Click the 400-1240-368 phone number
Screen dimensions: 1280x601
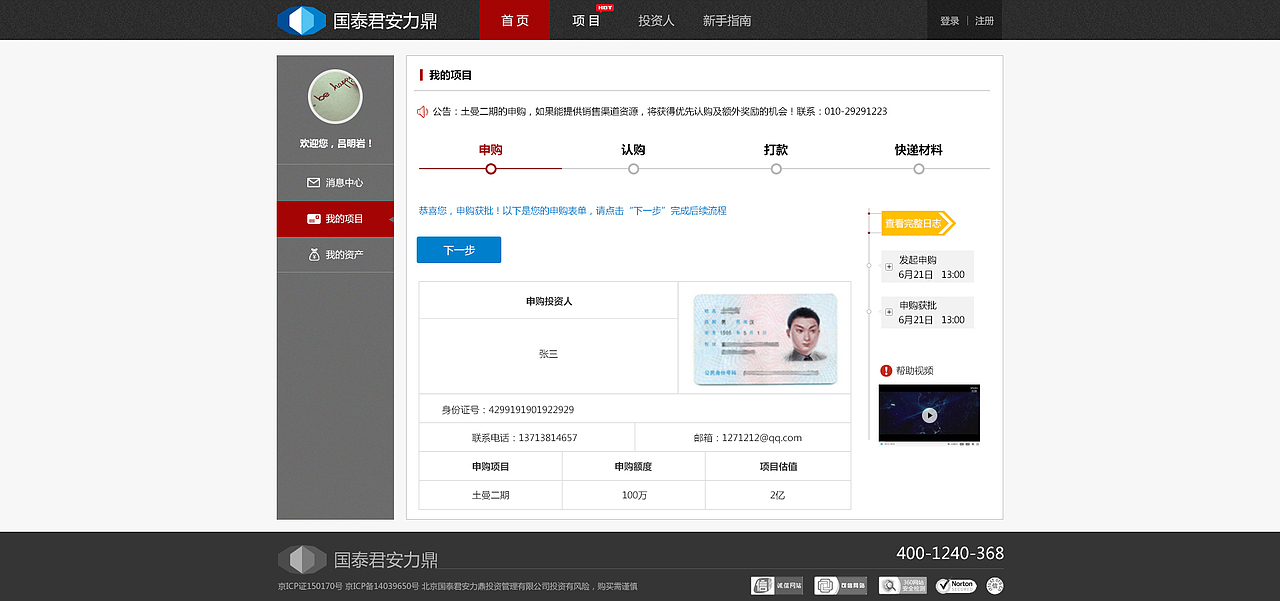[x=950, y=554]
